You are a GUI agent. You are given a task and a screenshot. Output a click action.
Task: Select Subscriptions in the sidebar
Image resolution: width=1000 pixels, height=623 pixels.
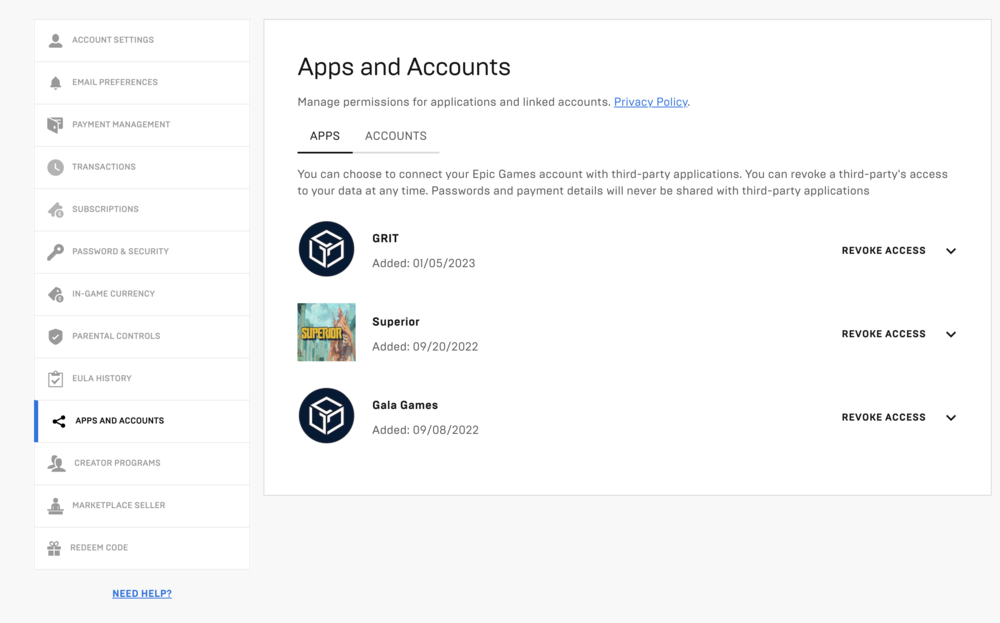tap(142, 210)
